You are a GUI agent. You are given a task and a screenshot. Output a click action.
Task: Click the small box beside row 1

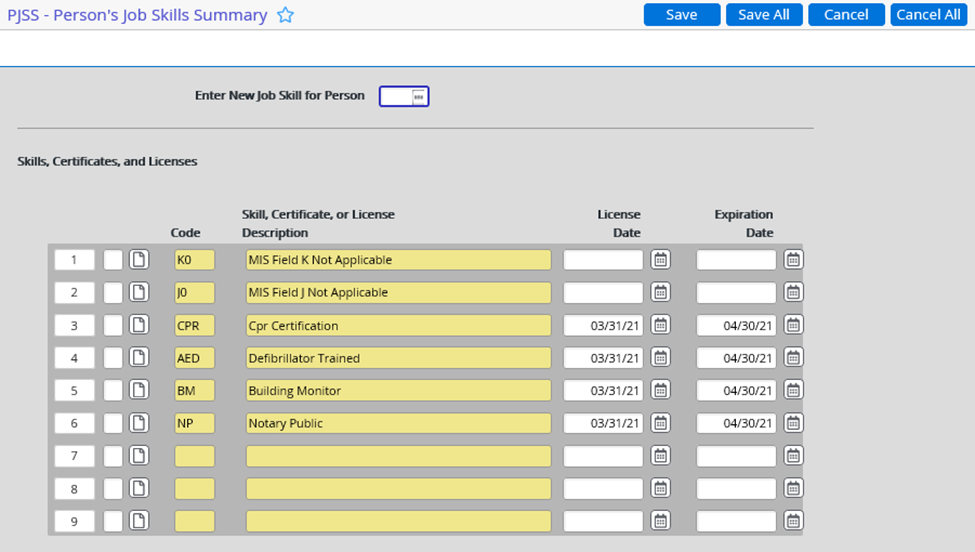[113, 260]
